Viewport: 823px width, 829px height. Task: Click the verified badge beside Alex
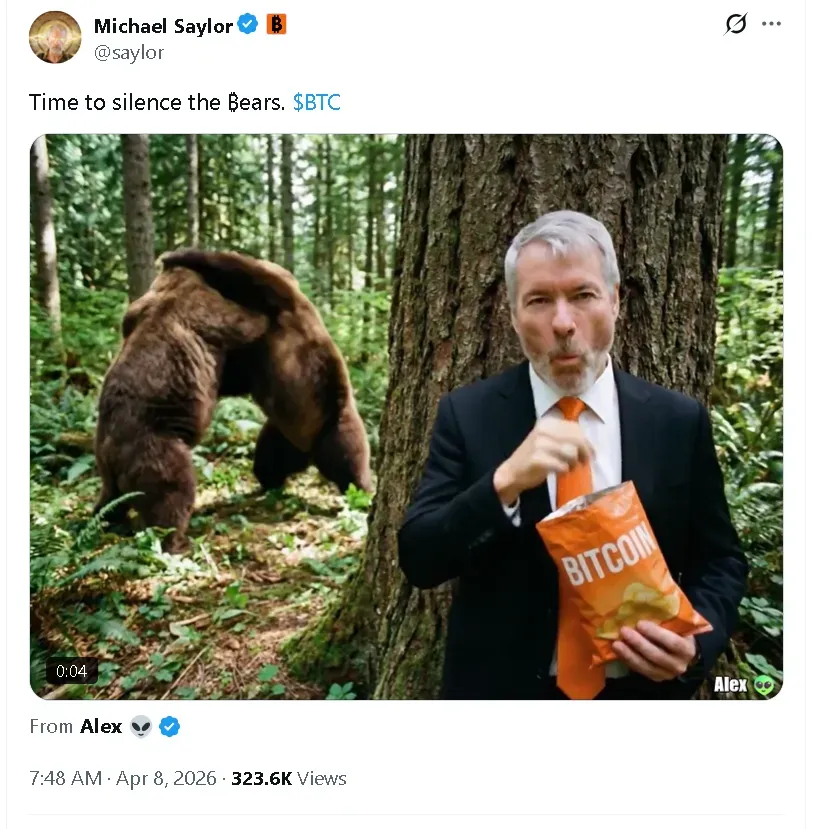coord(170,727)
